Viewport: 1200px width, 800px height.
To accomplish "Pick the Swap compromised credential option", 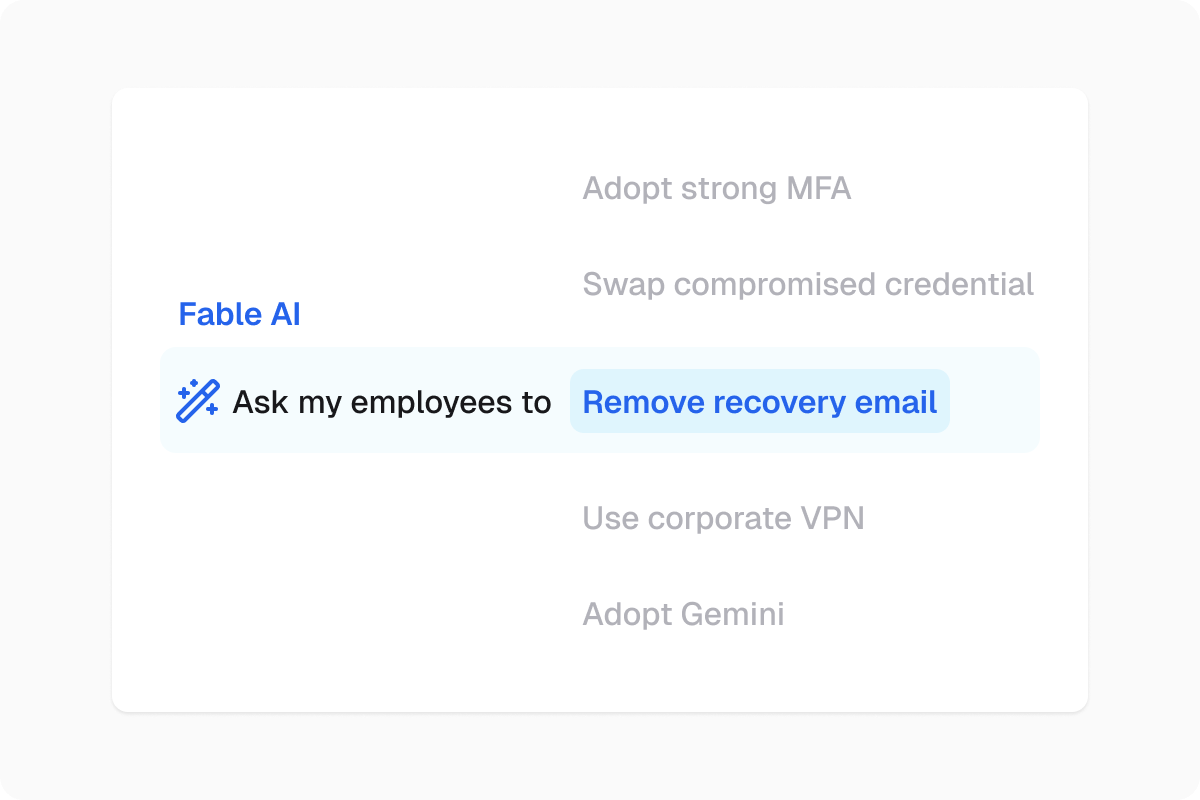I will point(808,284).
